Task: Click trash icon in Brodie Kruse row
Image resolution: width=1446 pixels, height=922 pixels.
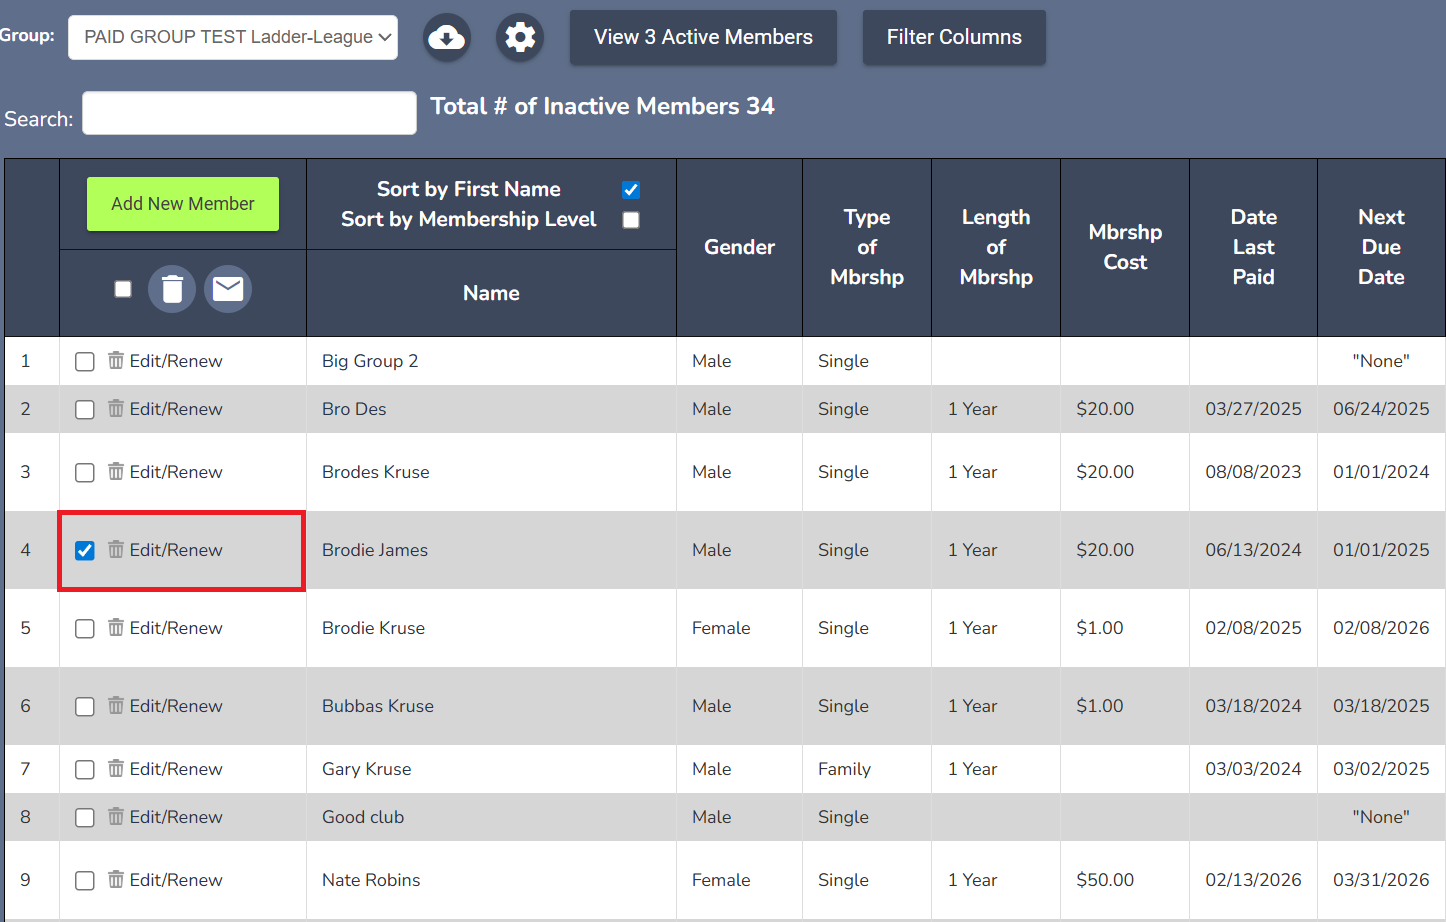Action: tap(116, 627)
